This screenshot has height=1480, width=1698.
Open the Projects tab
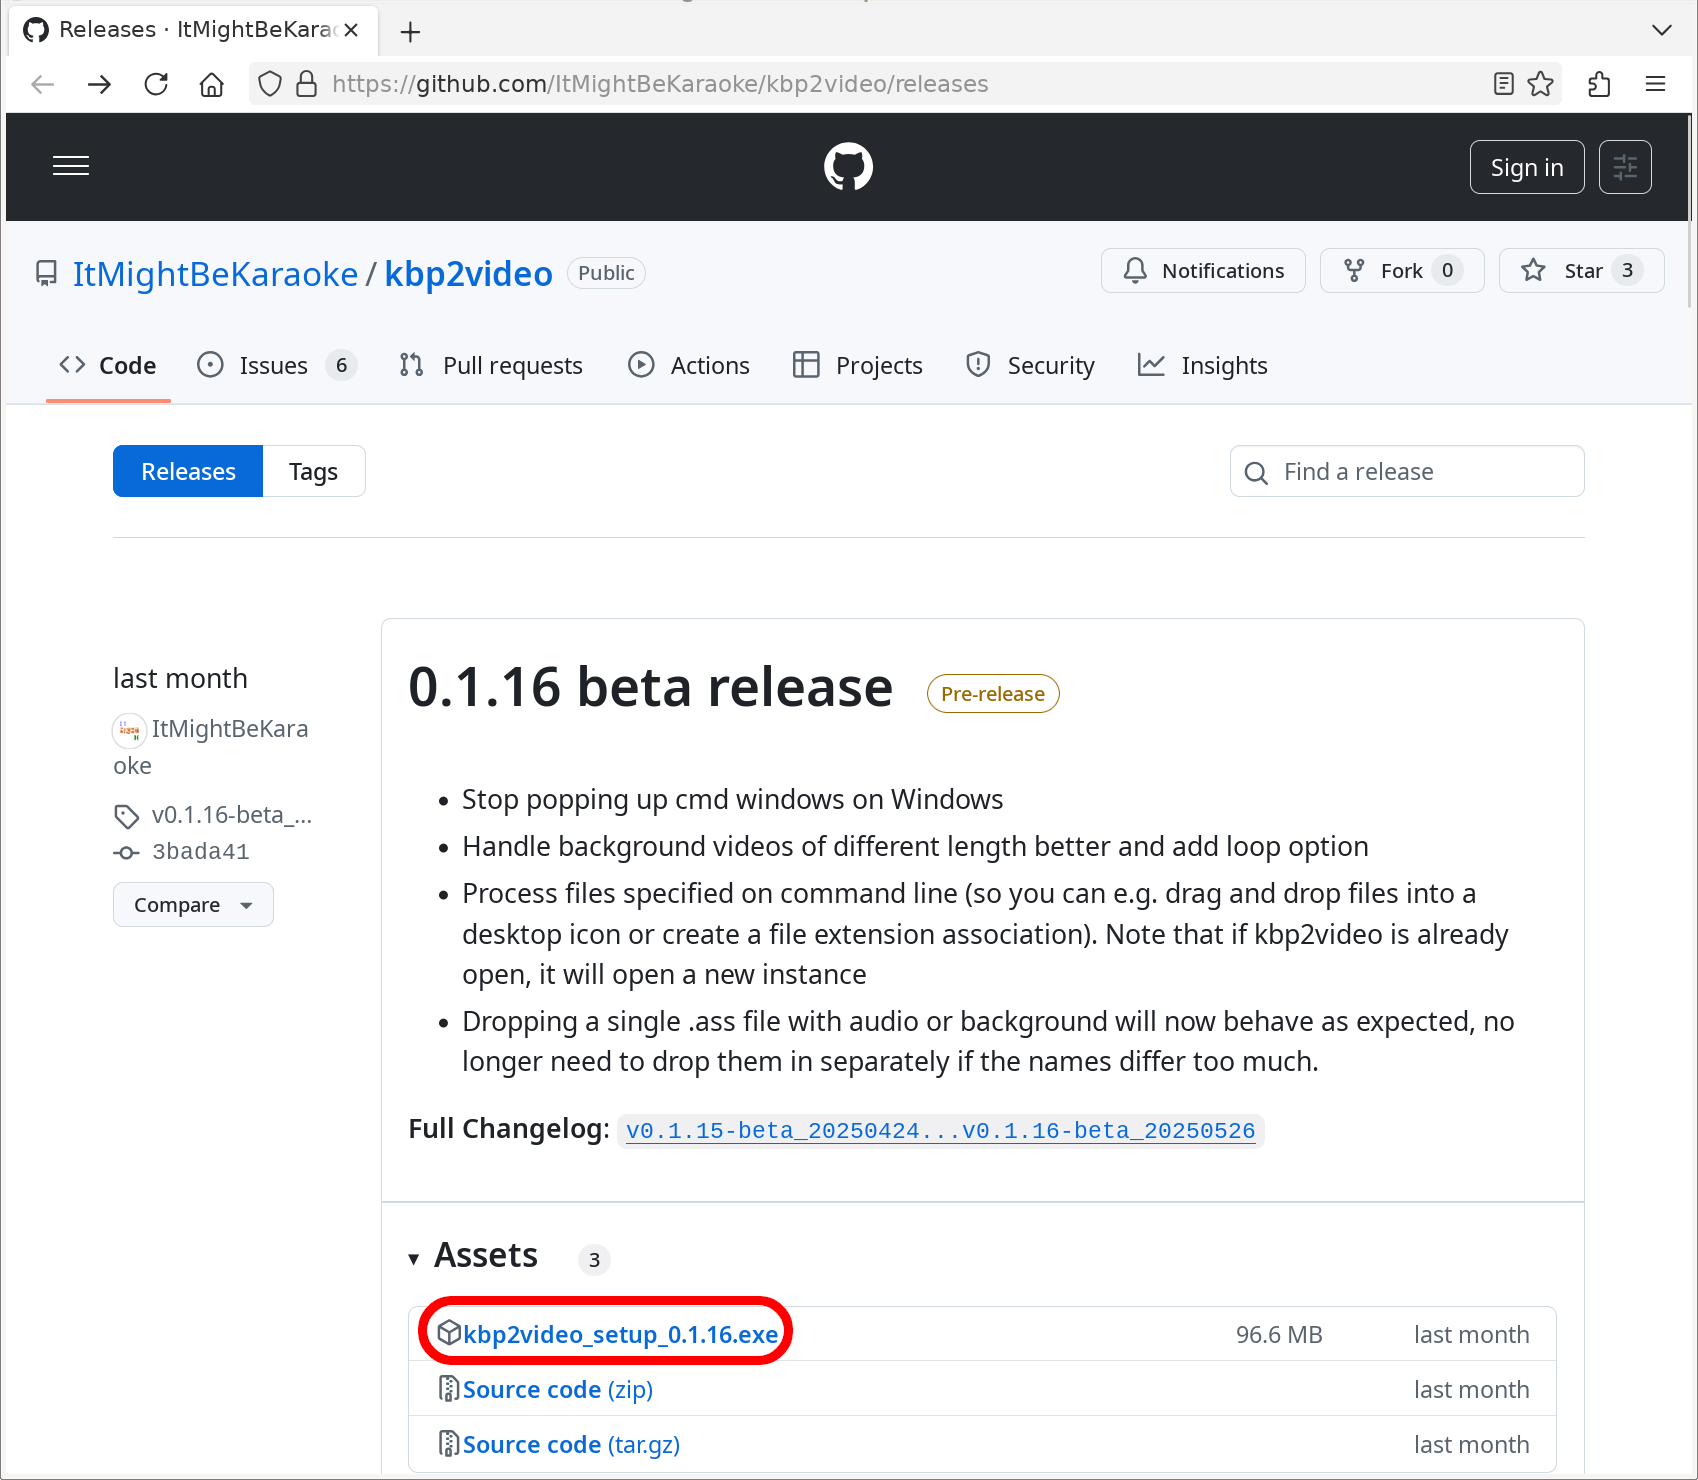tap(858, 366)
